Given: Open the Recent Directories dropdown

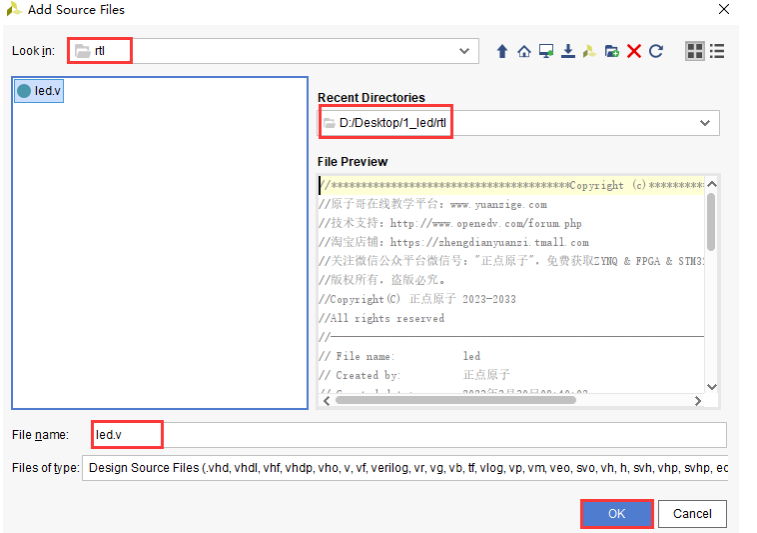Looking at the screenshot, I should [x=705, y=123].
